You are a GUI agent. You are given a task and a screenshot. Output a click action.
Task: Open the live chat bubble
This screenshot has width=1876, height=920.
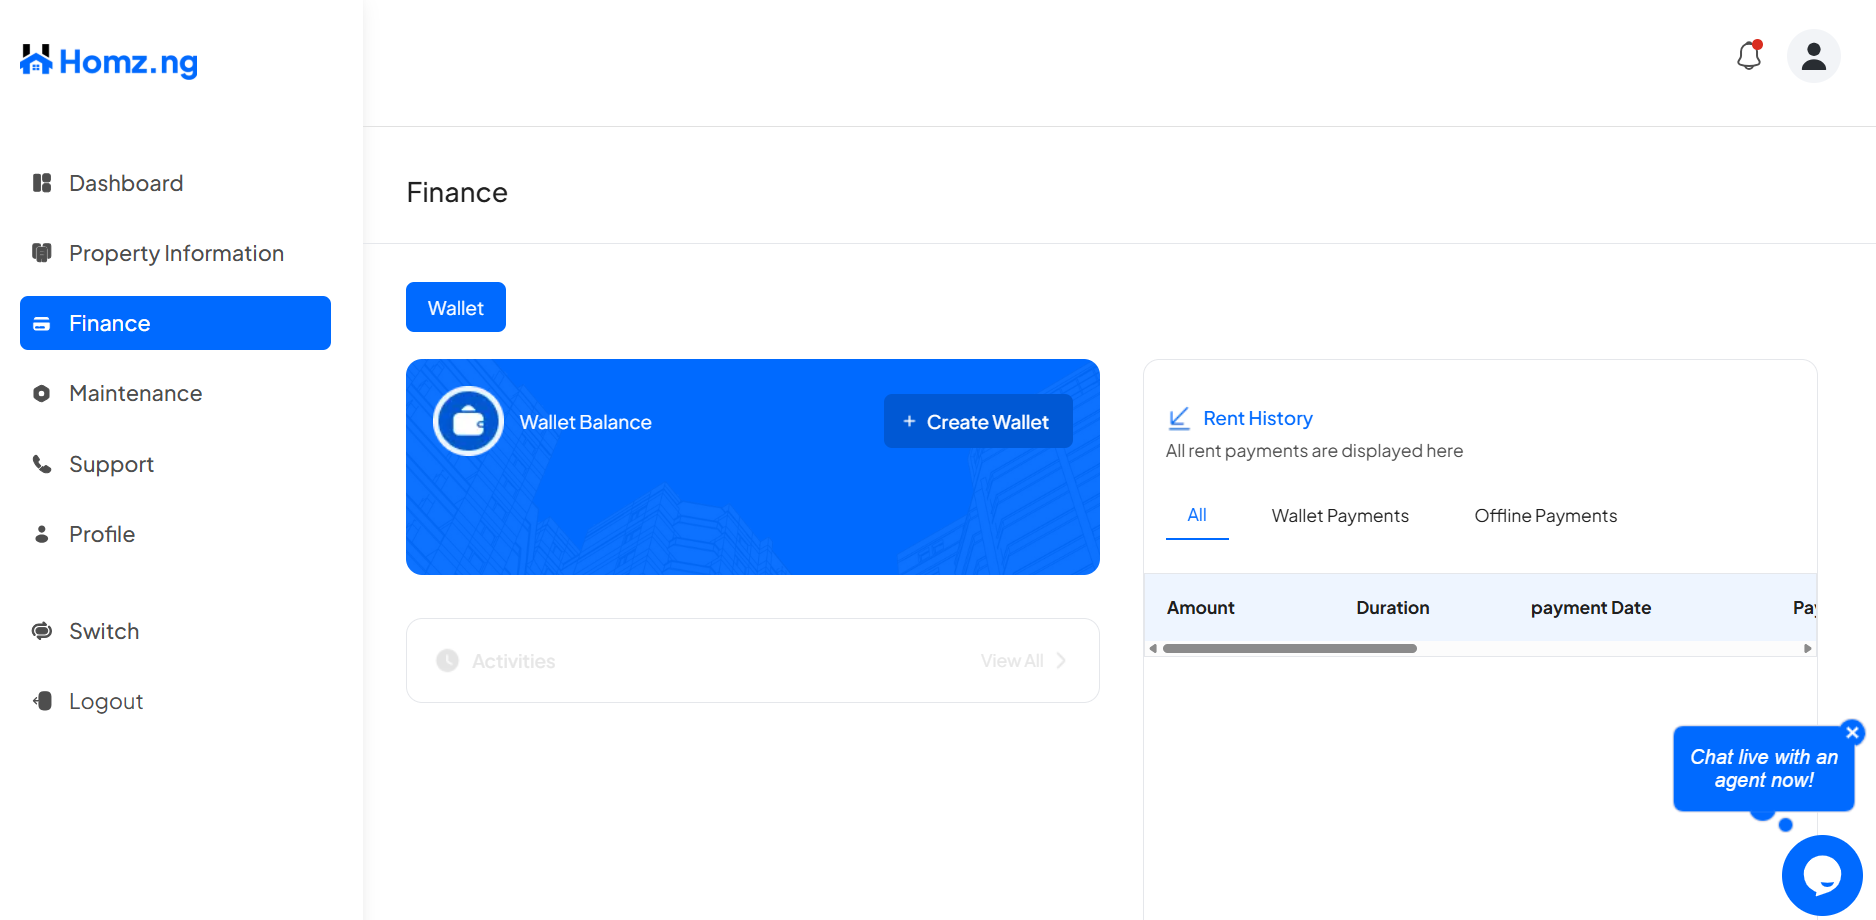coord(1822,875)
